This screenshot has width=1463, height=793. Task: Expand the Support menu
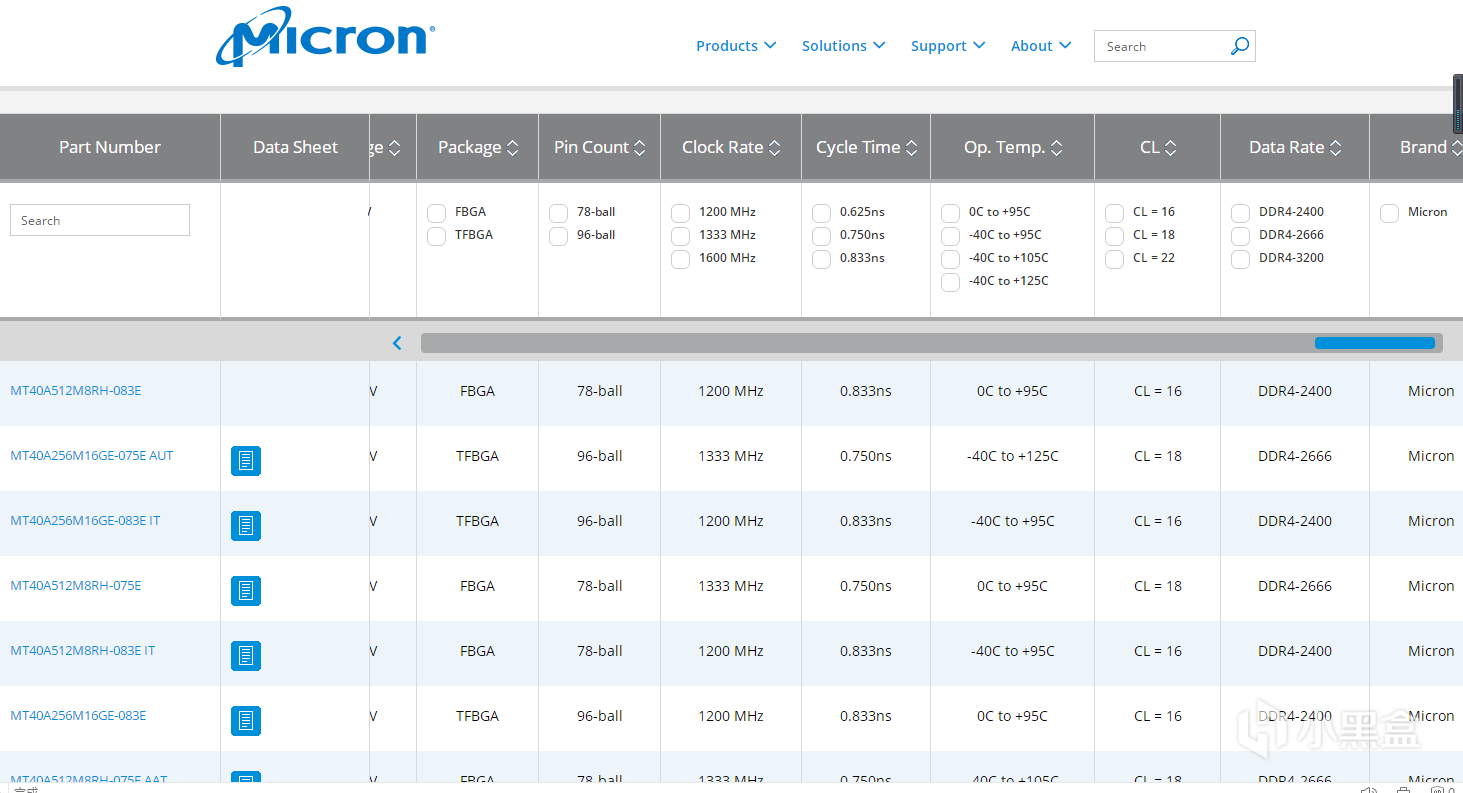948,46
